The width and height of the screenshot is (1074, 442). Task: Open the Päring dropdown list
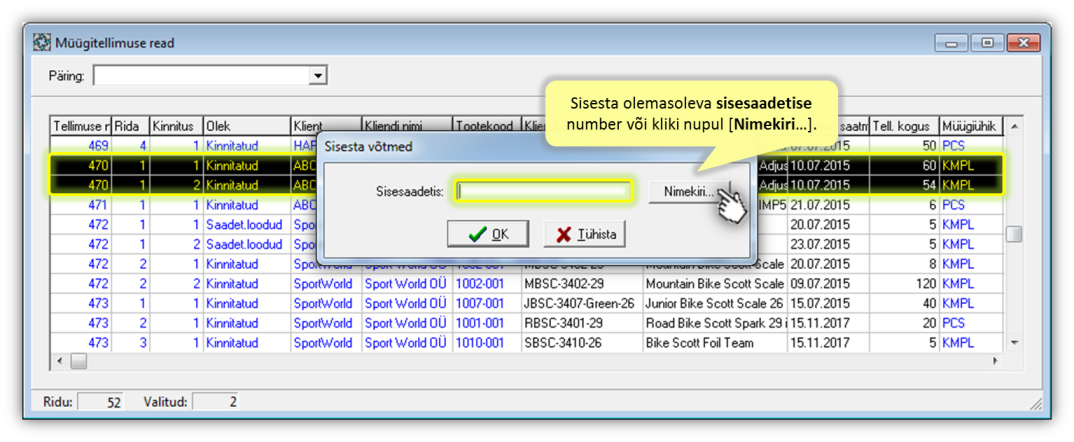click(318, 76)
